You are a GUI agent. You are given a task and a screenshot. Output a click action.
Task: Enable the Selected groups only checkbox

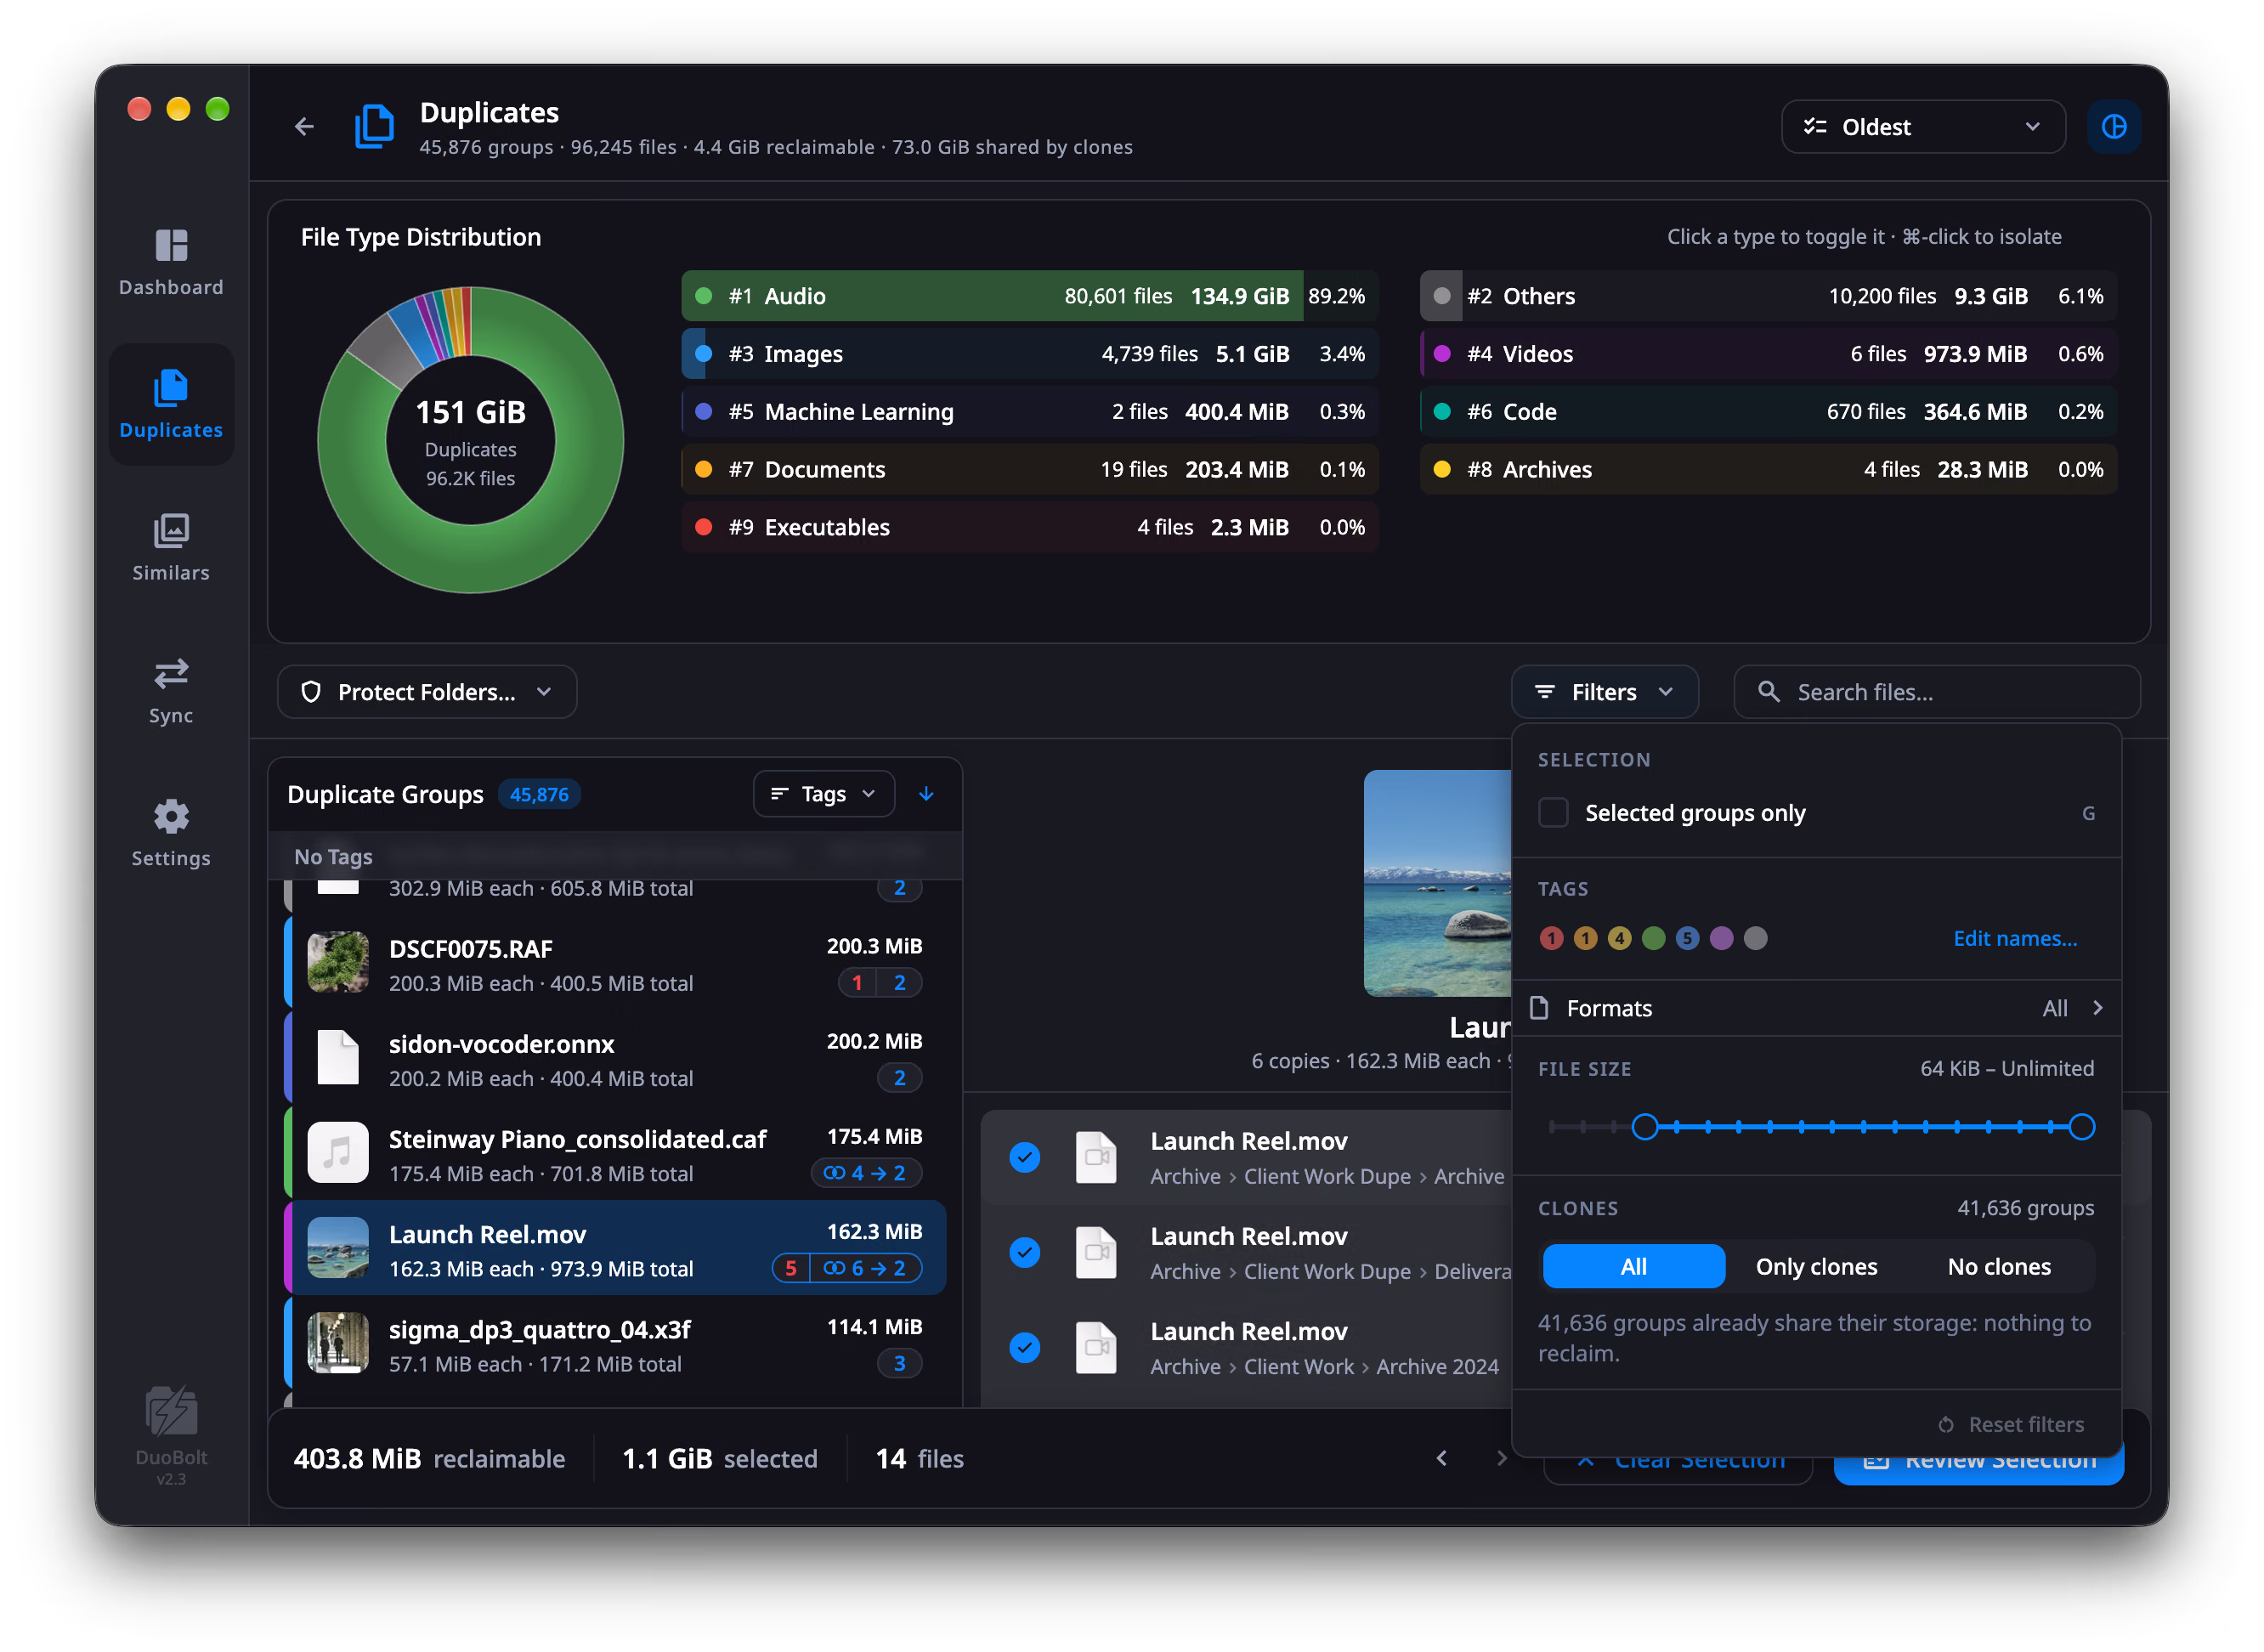point(1553,813)
